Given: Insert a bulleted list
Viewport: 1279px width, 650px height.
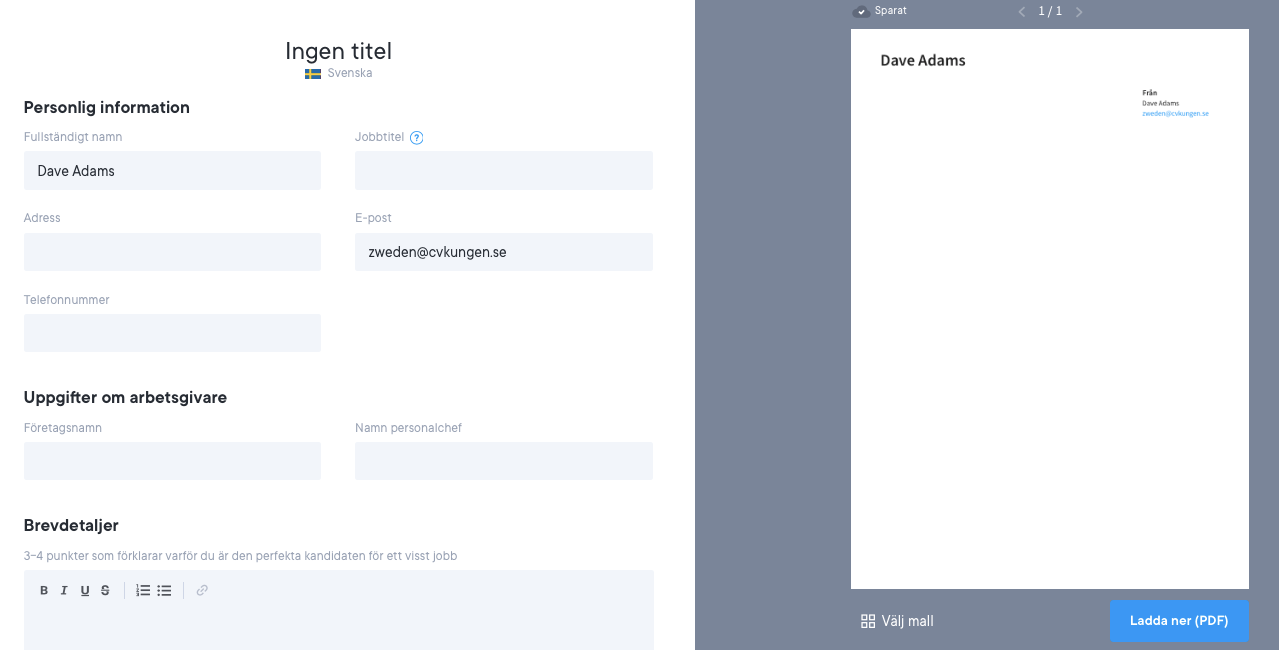Looking at the screenshot, I should click(164, 591).
